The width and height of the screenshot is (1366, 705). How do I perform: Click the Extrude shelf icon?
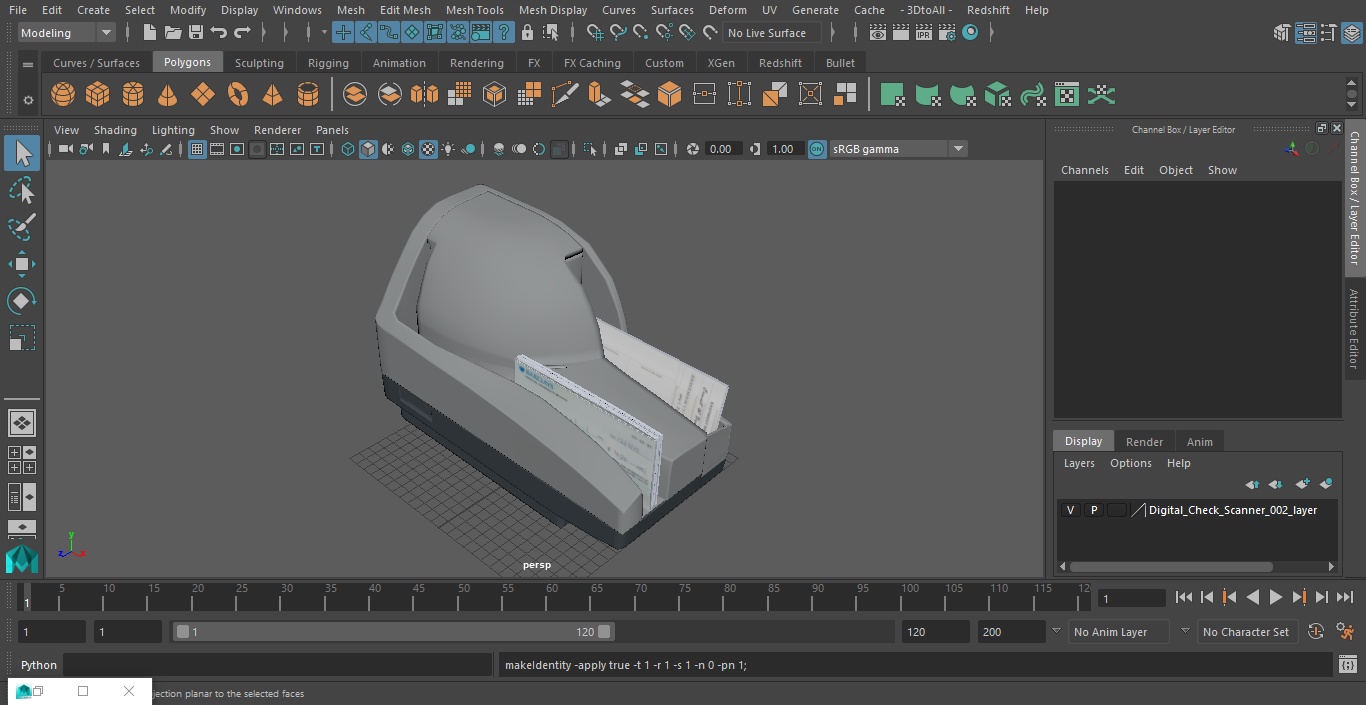(600, 95)
